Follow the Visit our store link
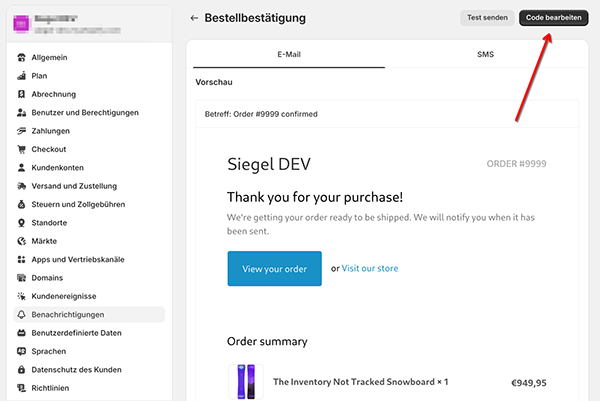The width and height of the screenshot is (600, 401). [370, 269]
